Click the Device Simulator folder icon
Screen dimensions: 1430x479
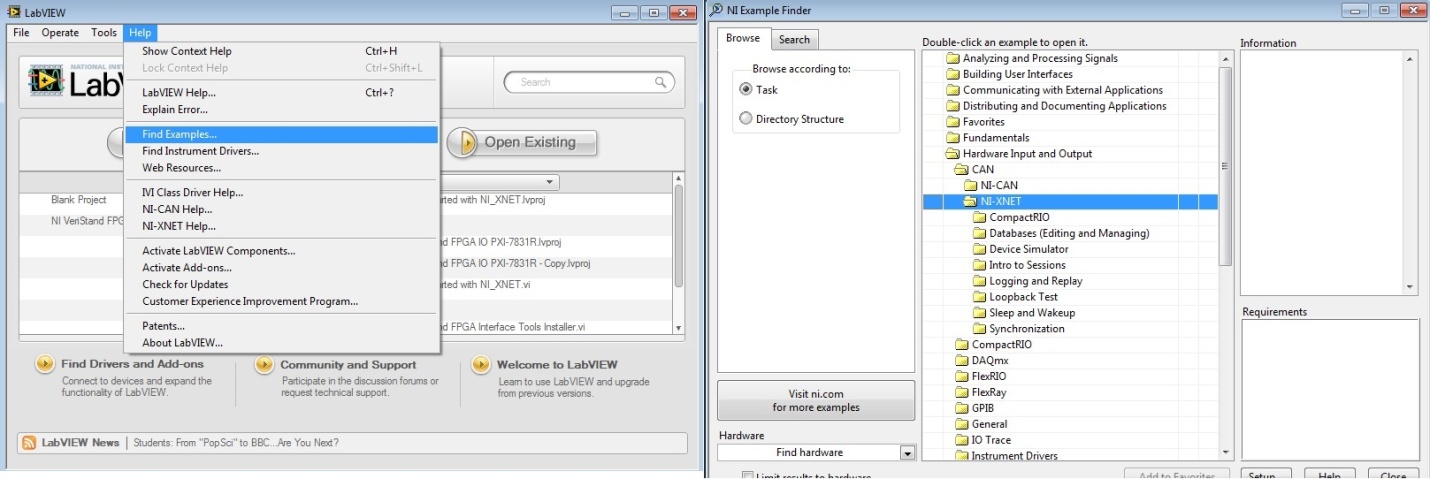click(x=979, y=249)
